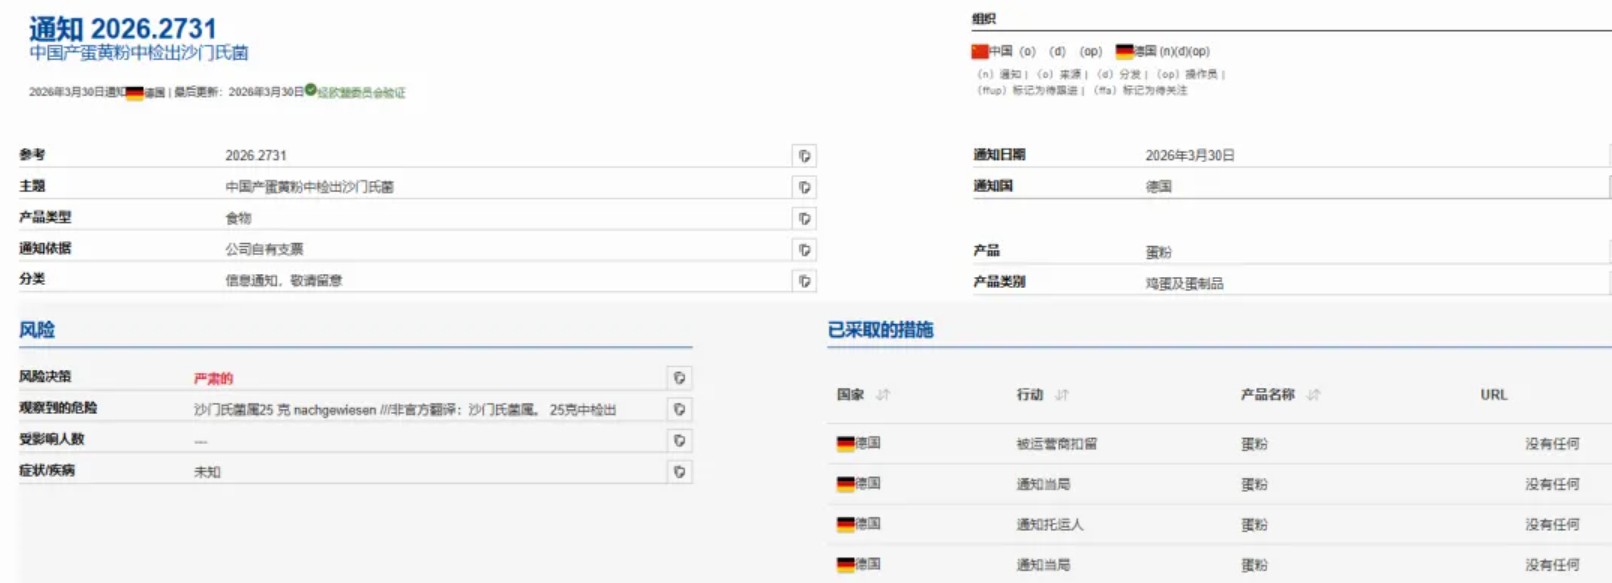
Task: Click the 产品类型 value 食物
Action: point(238,218)
